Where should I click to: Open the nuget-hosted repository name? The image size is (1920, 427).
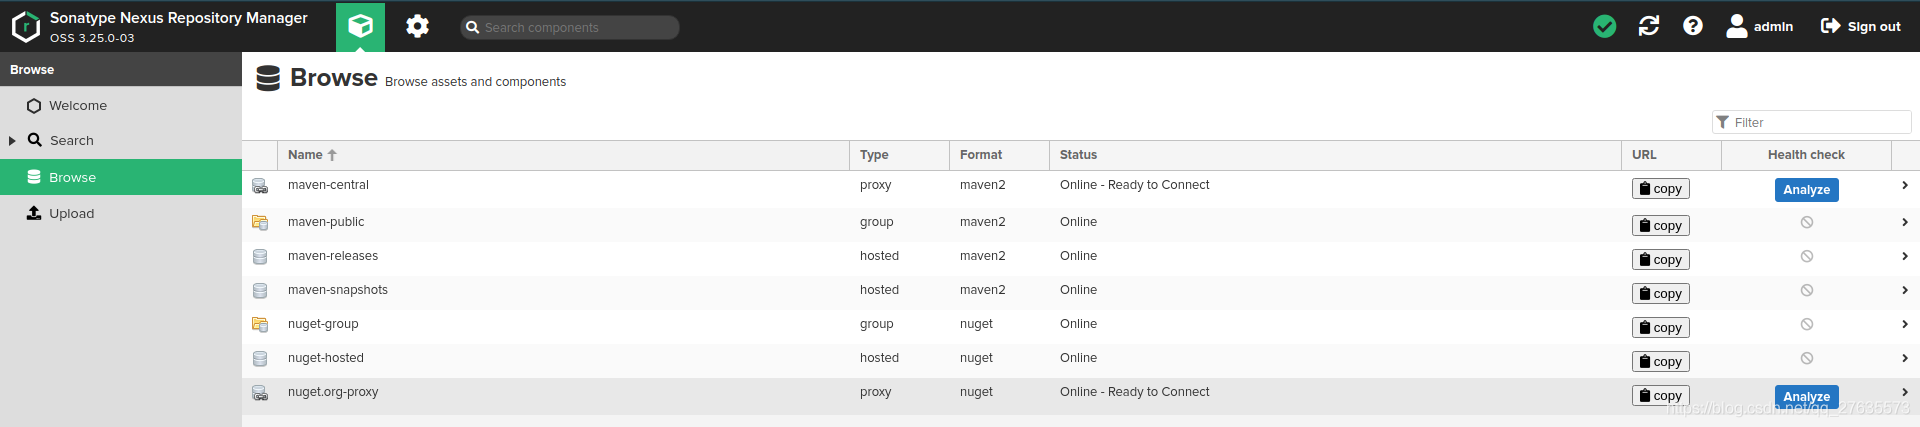[326, 358]
